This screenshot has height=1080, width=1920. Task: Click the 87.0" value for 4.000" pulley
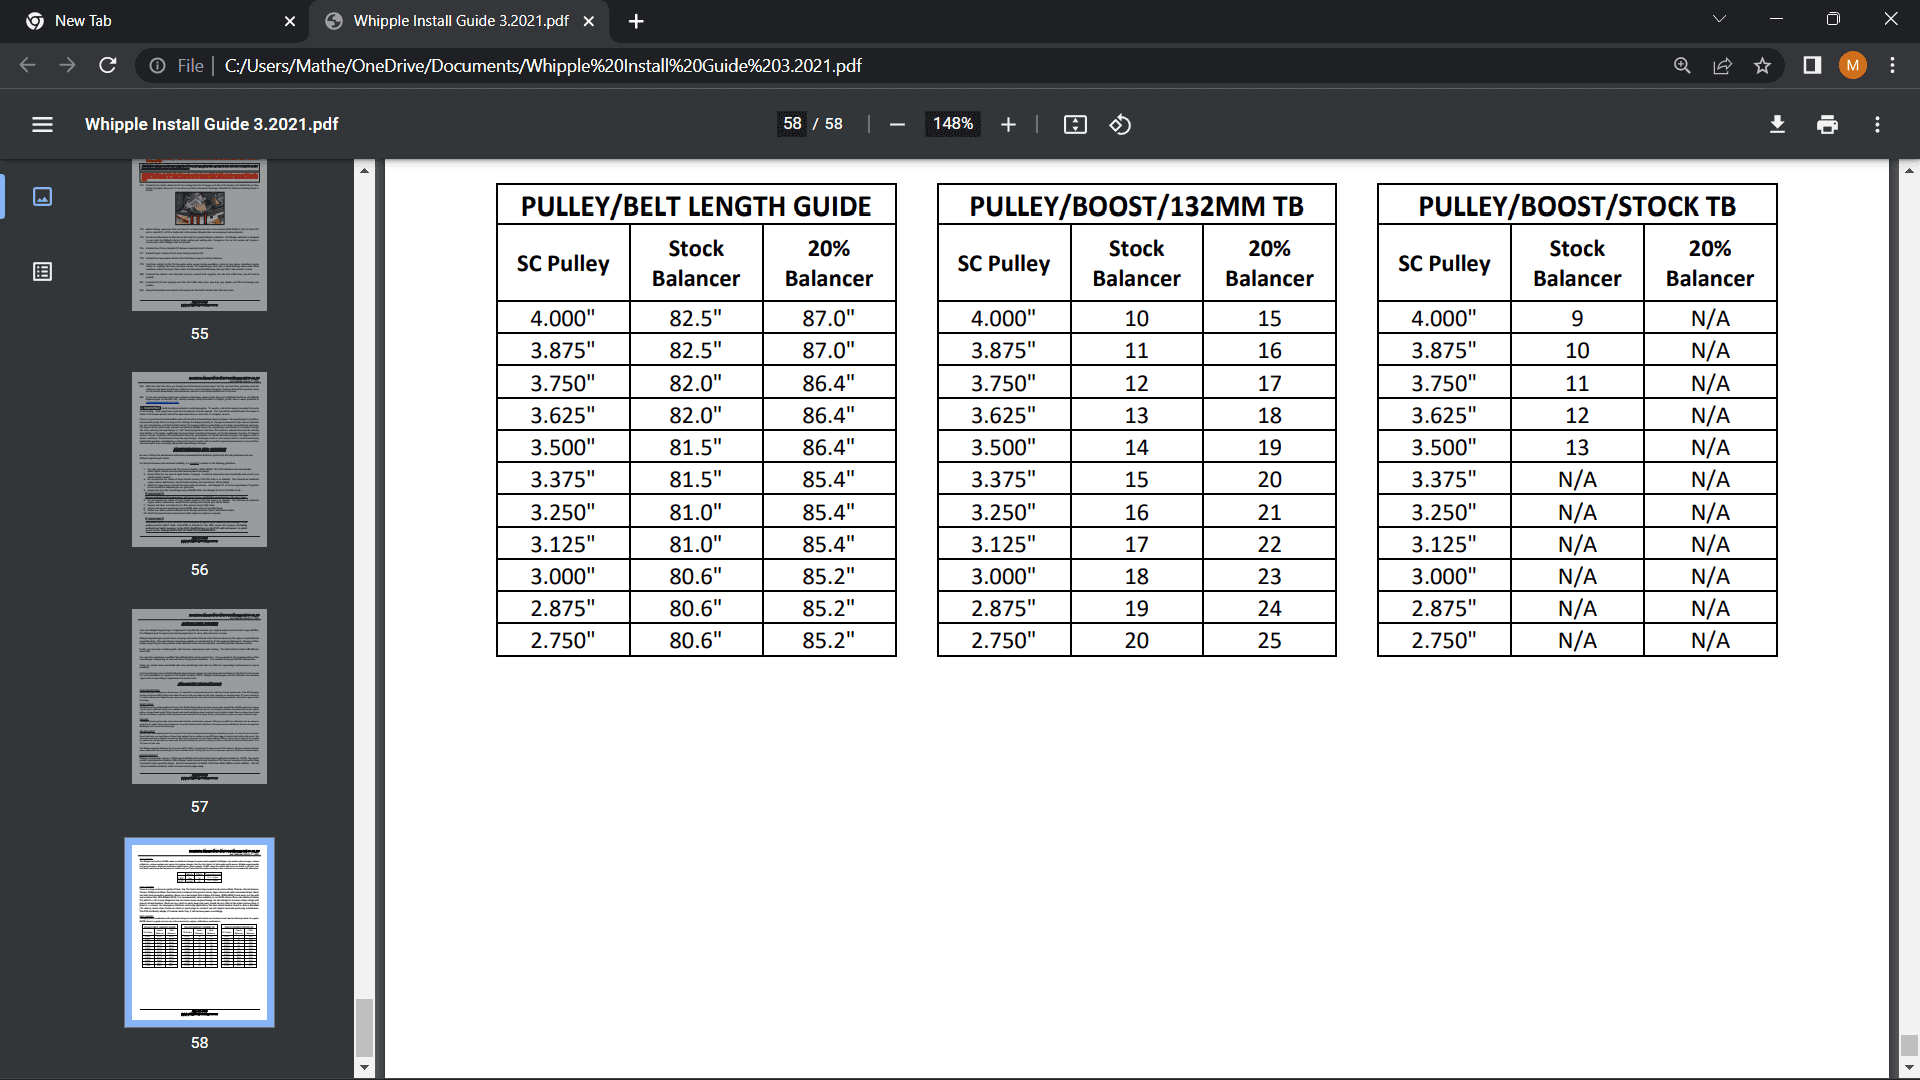pos(828,318)
